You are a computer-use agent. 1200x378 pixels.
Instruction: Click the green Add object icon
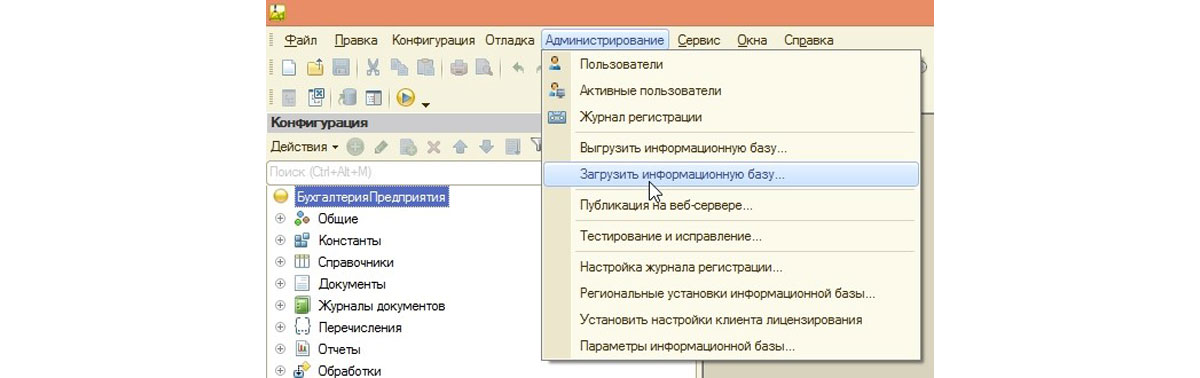[x=355, y=147]
